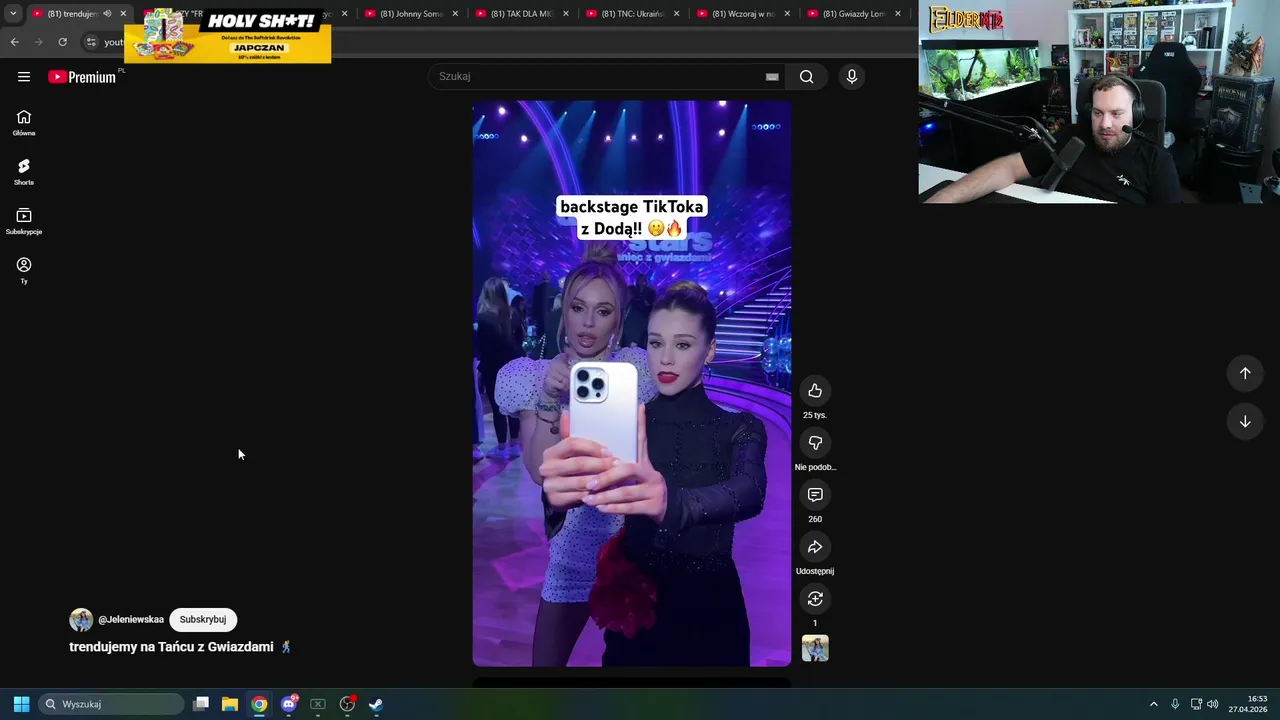
Task: Close the Johnny Soma tab
Action: 455,14
